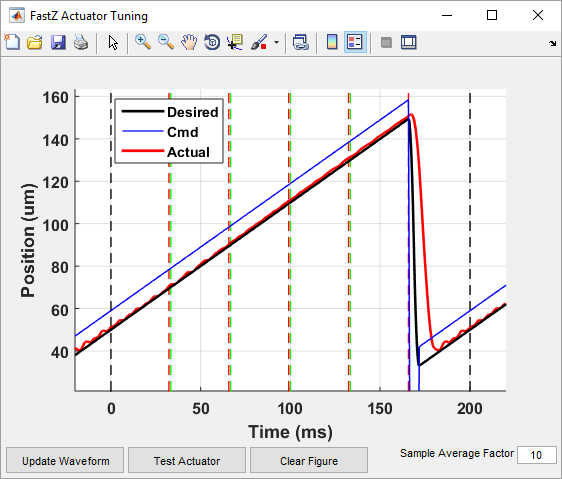Click the Sample Average Factor input field

pos(537,455)
